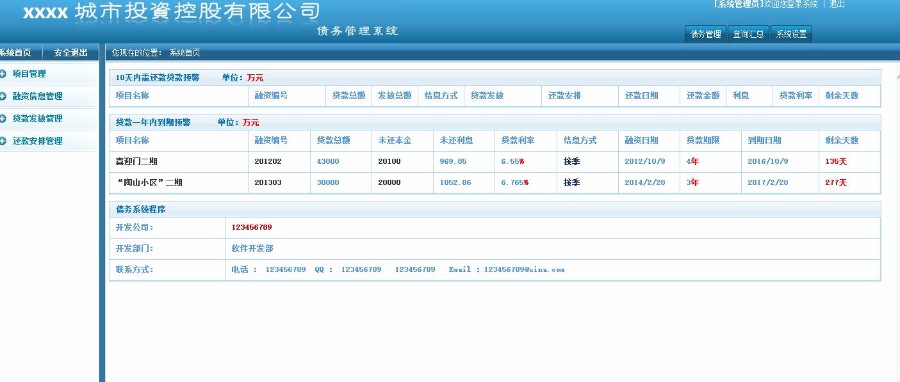This screenshot has width=900, height=382.
Task: Select the 债务系统程序 section title
Action: click(x=141, y=210)
